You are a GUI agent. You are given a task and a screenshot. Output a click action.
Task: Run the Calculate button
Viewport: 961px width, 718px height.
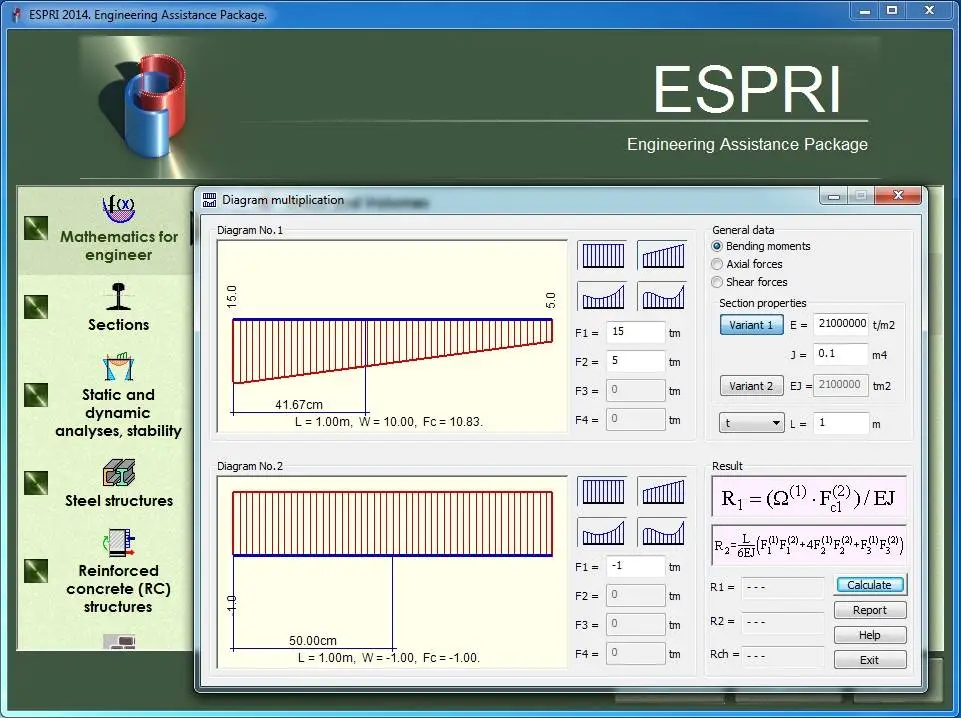870,585
